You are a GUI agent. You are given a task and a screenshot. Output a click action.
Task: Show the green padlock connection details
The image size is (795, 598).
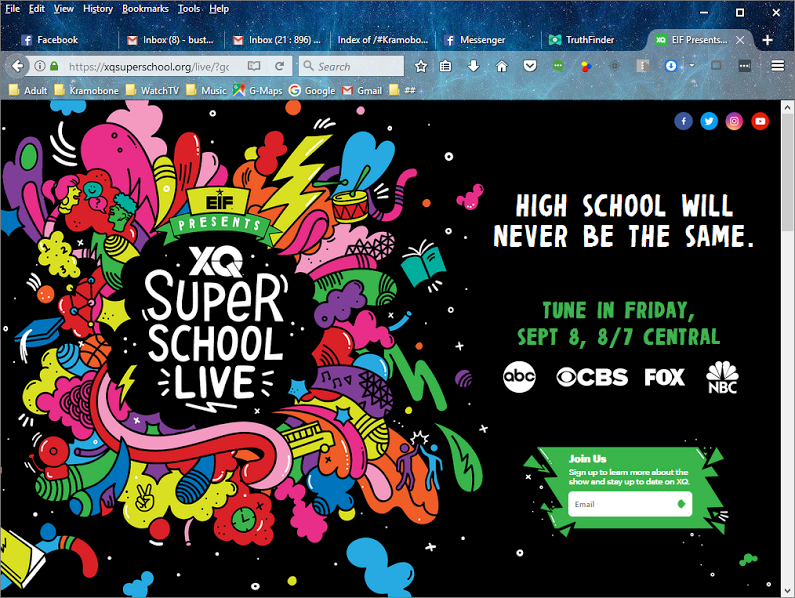[x=54, y=66]
